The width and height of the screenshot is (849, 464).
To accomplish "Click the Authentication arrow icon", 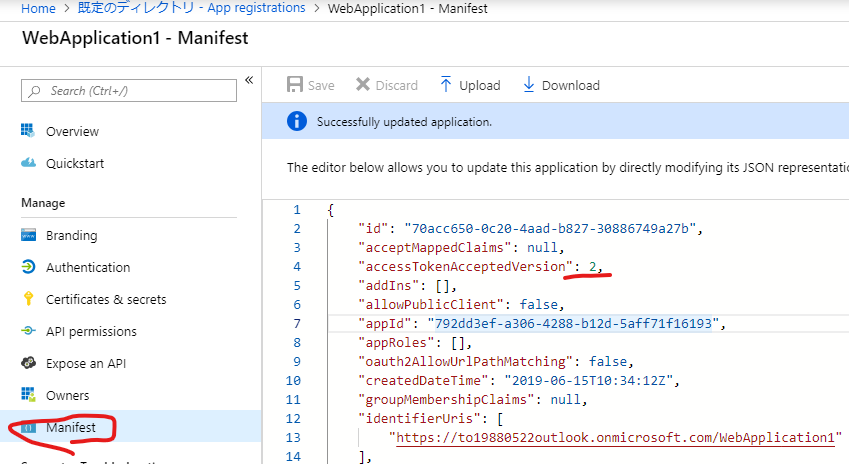I will pos(28,266).
